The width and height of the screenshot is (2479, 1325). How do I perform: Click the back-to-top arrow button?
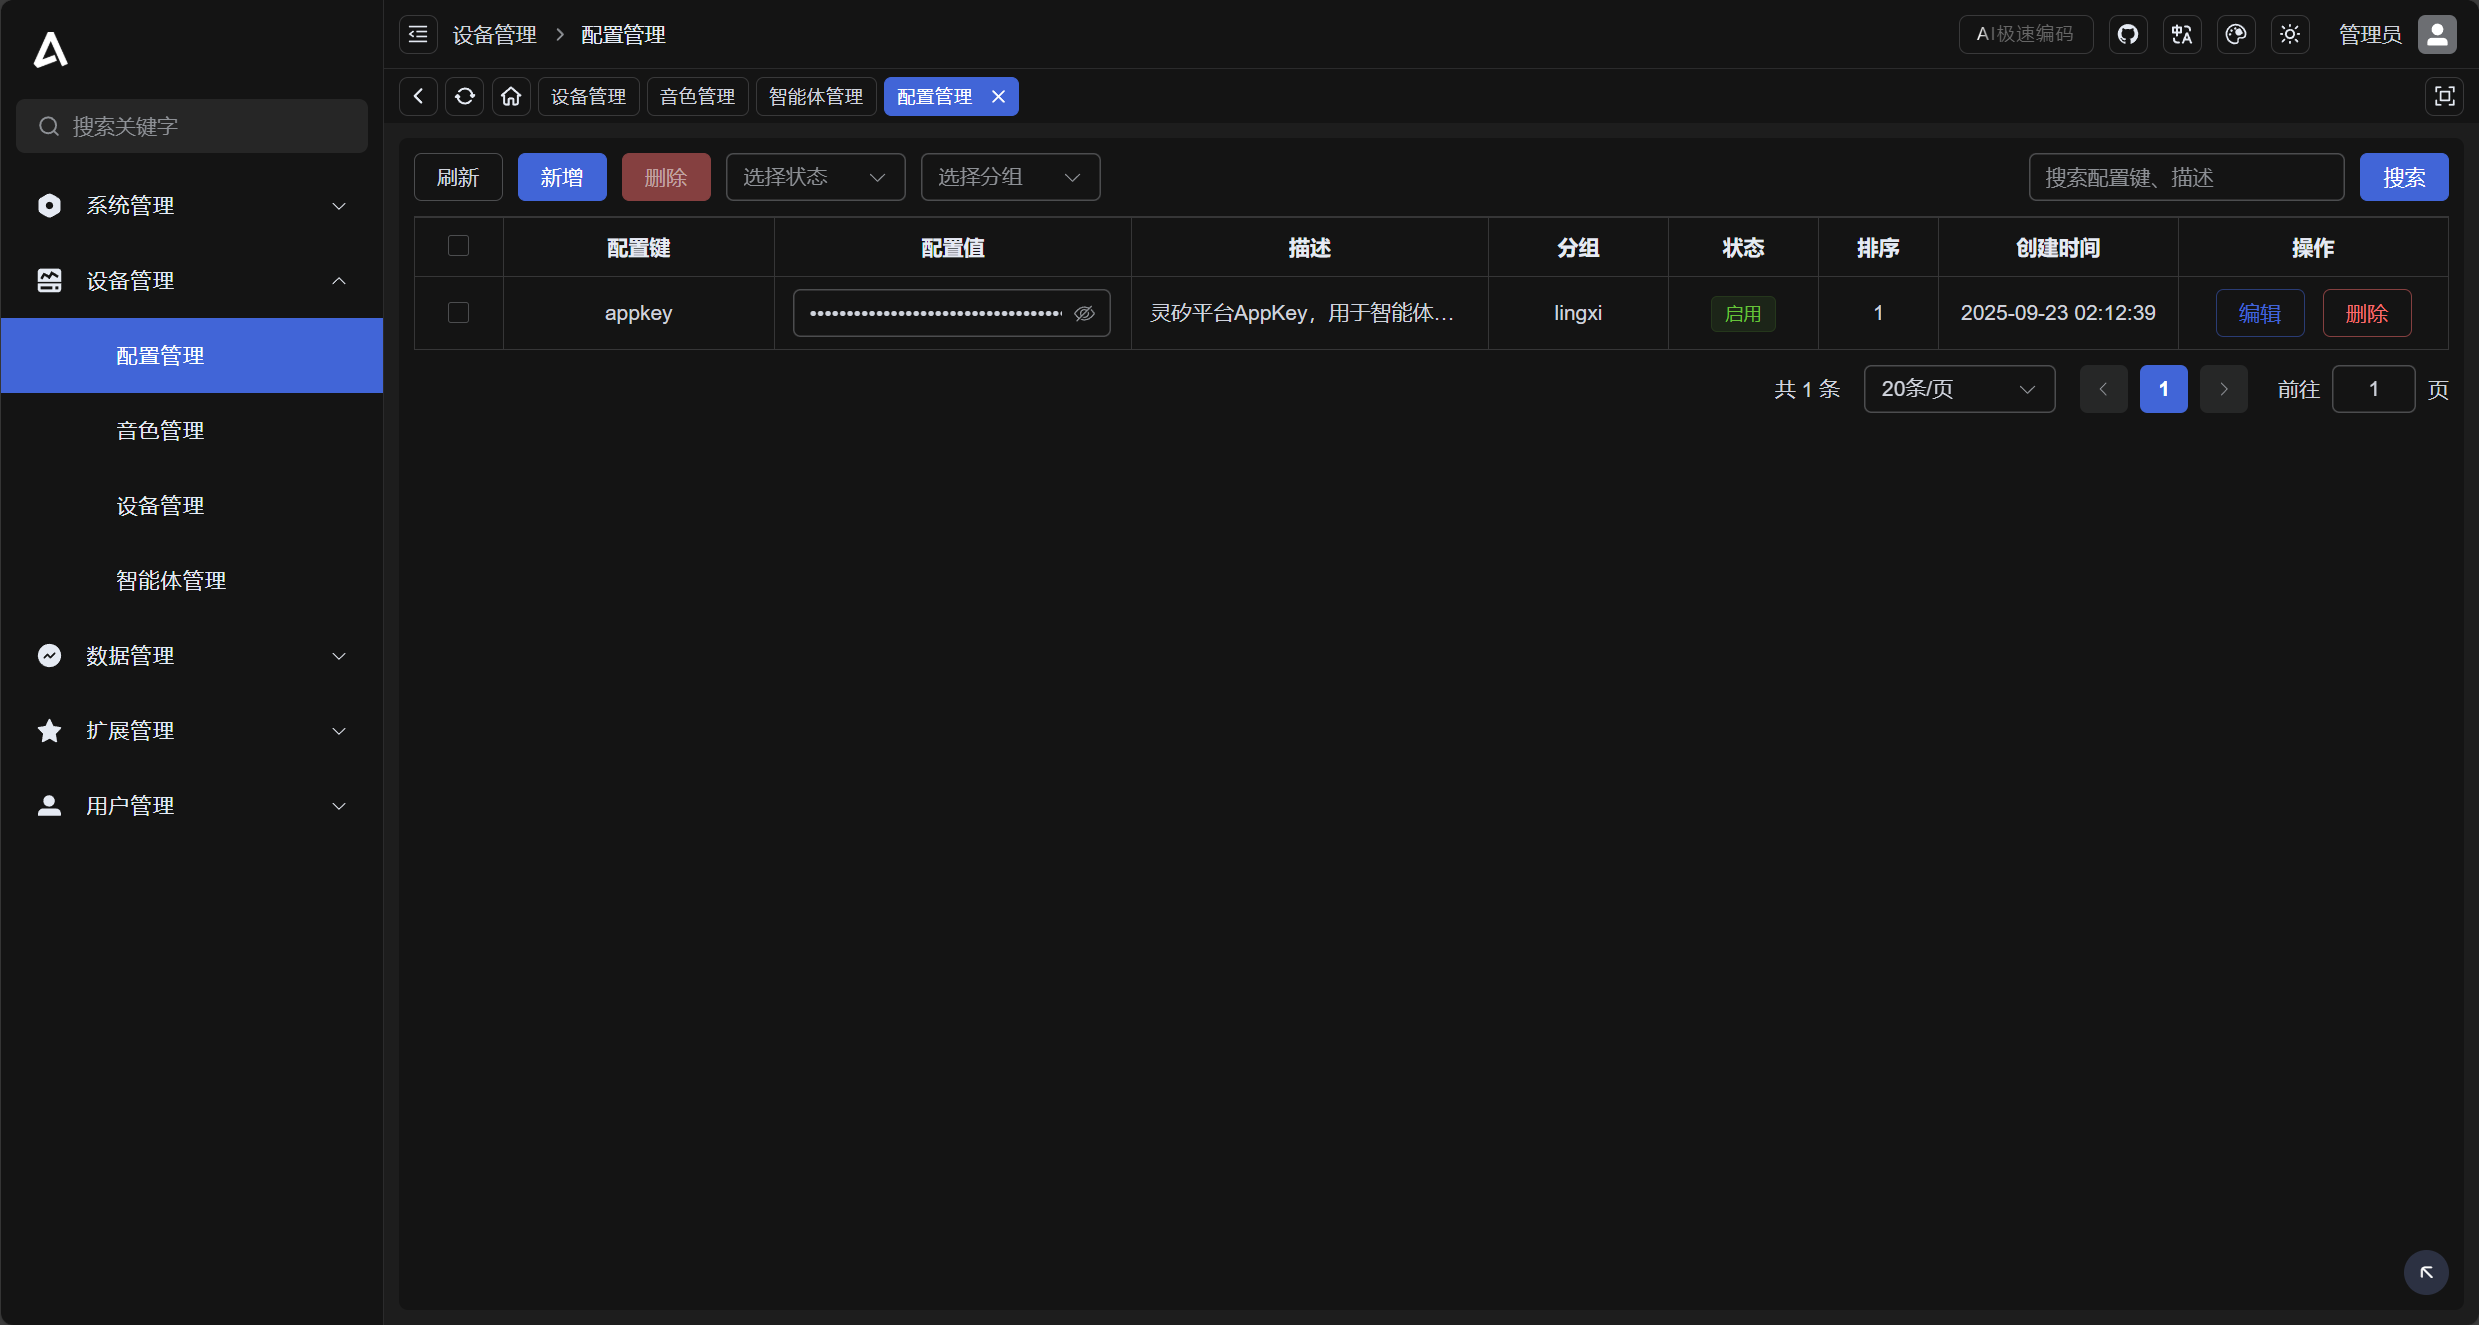(2426, 1272)
